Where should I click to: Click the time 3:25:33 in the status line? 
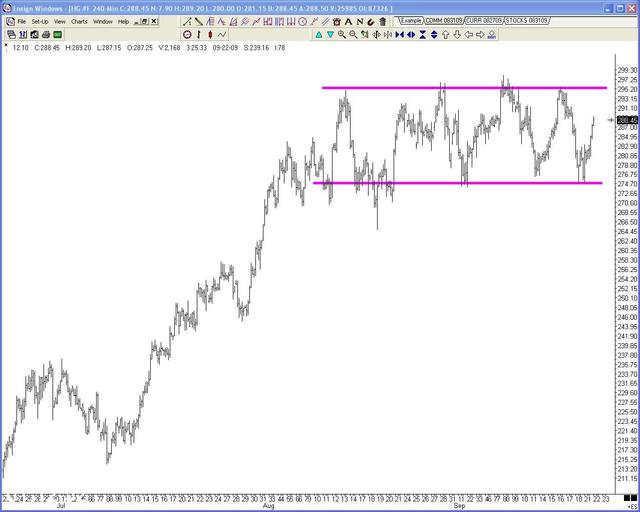[x=196, y=48]
